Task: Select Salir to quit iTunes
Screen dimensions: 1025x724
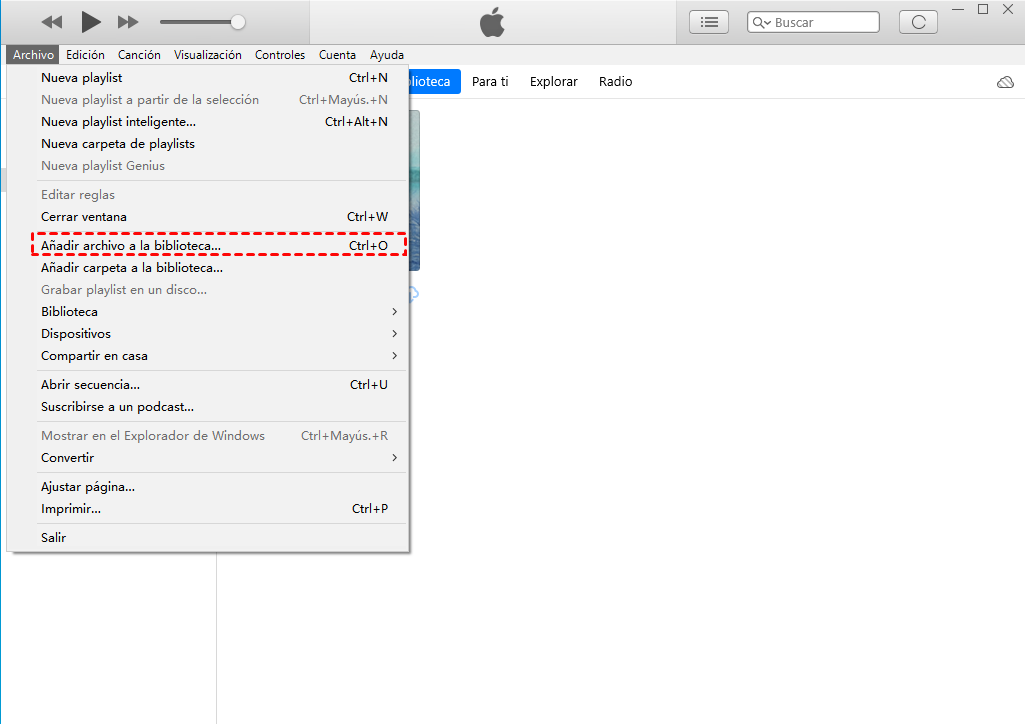Action: [54, 538]
